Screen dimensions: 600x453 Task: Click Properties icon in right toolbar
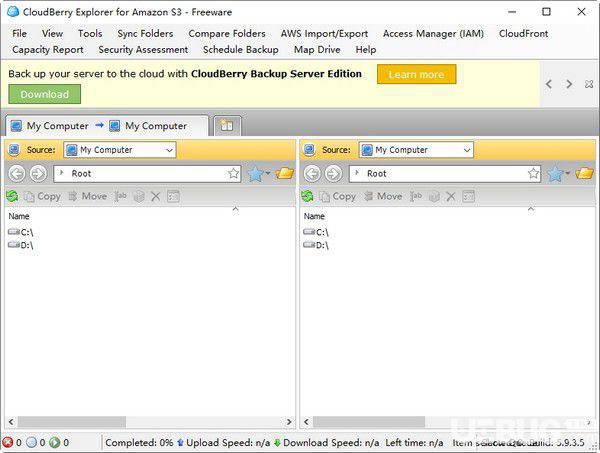tap(469, 196)
